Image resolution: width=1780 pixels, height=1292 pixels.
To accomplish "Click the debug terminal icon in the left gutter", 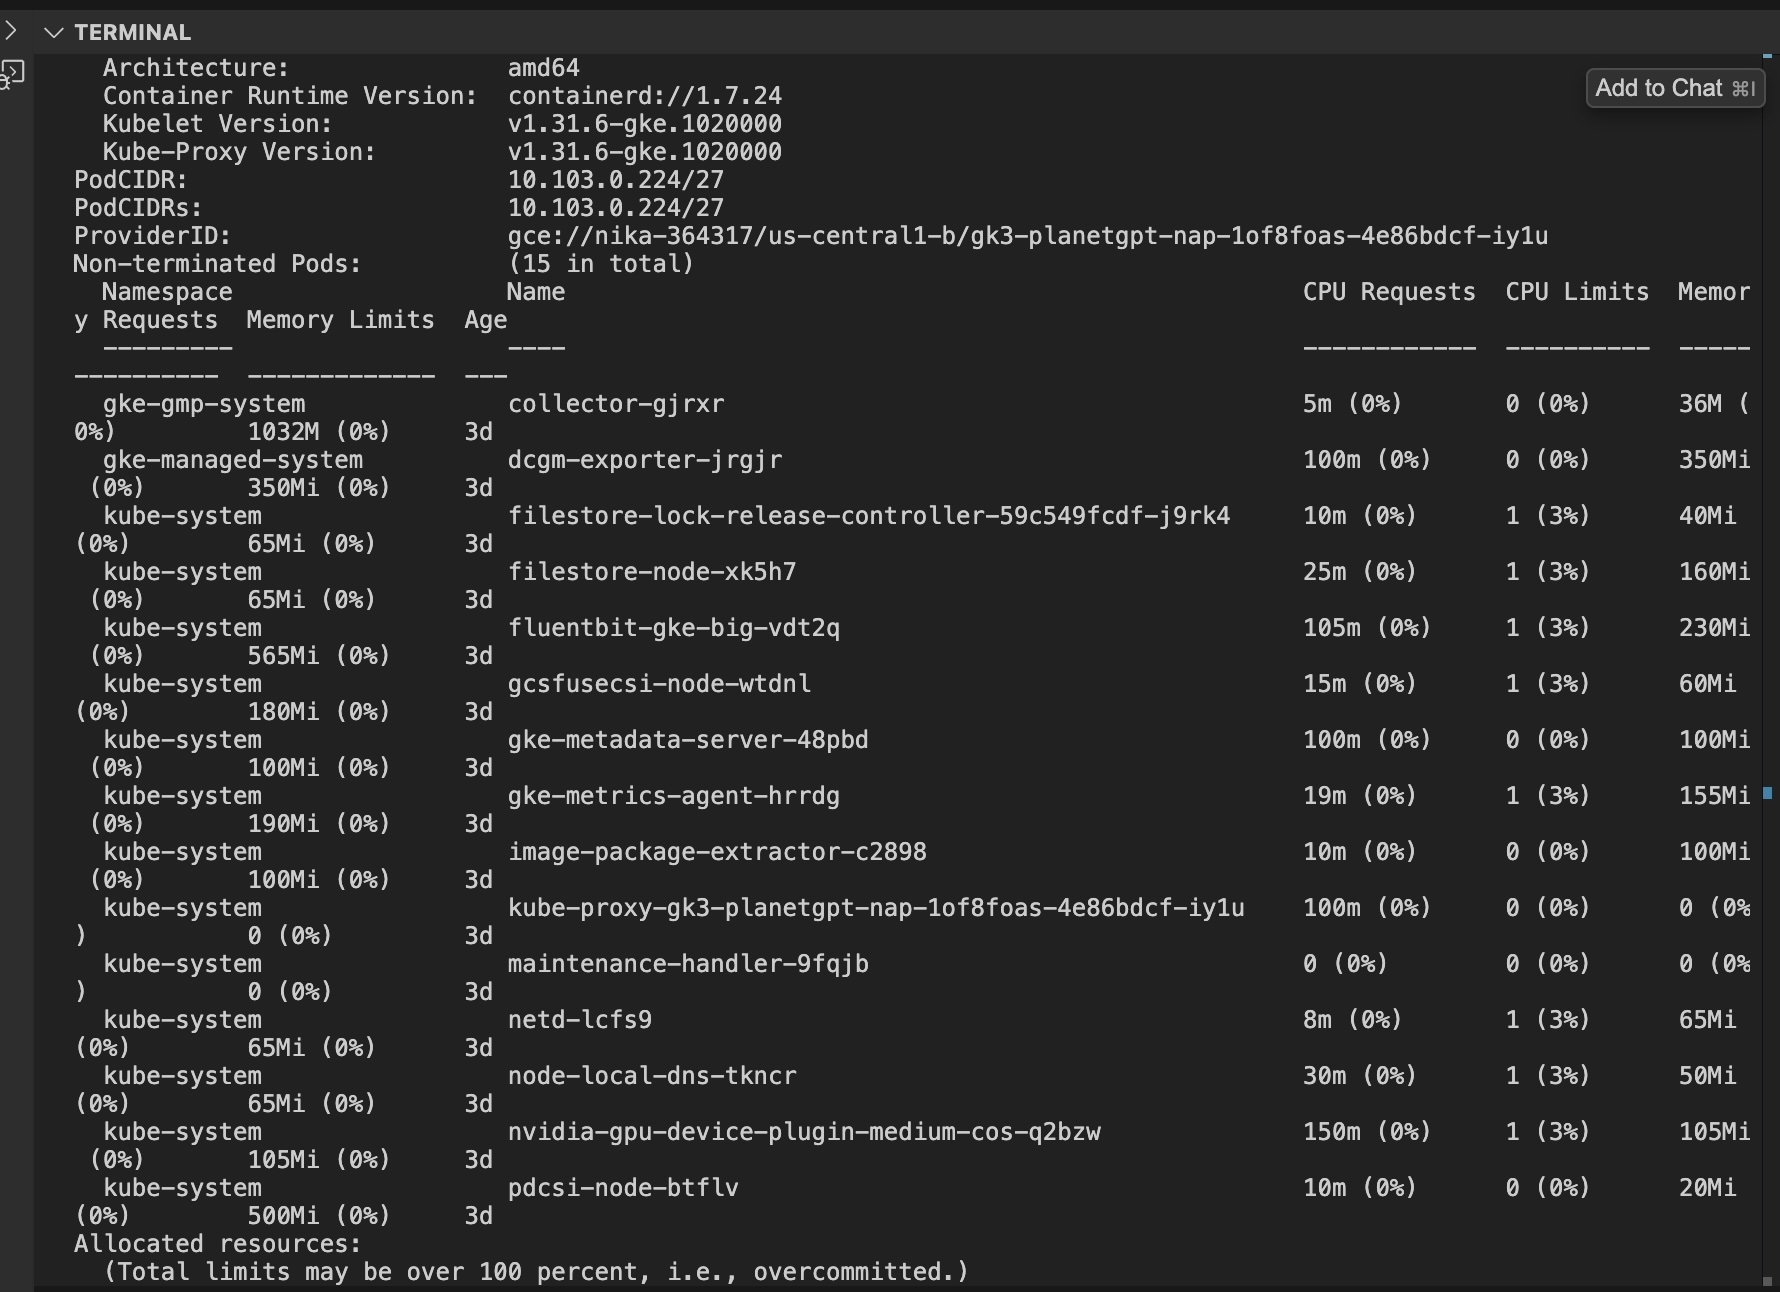I will 13,74.
